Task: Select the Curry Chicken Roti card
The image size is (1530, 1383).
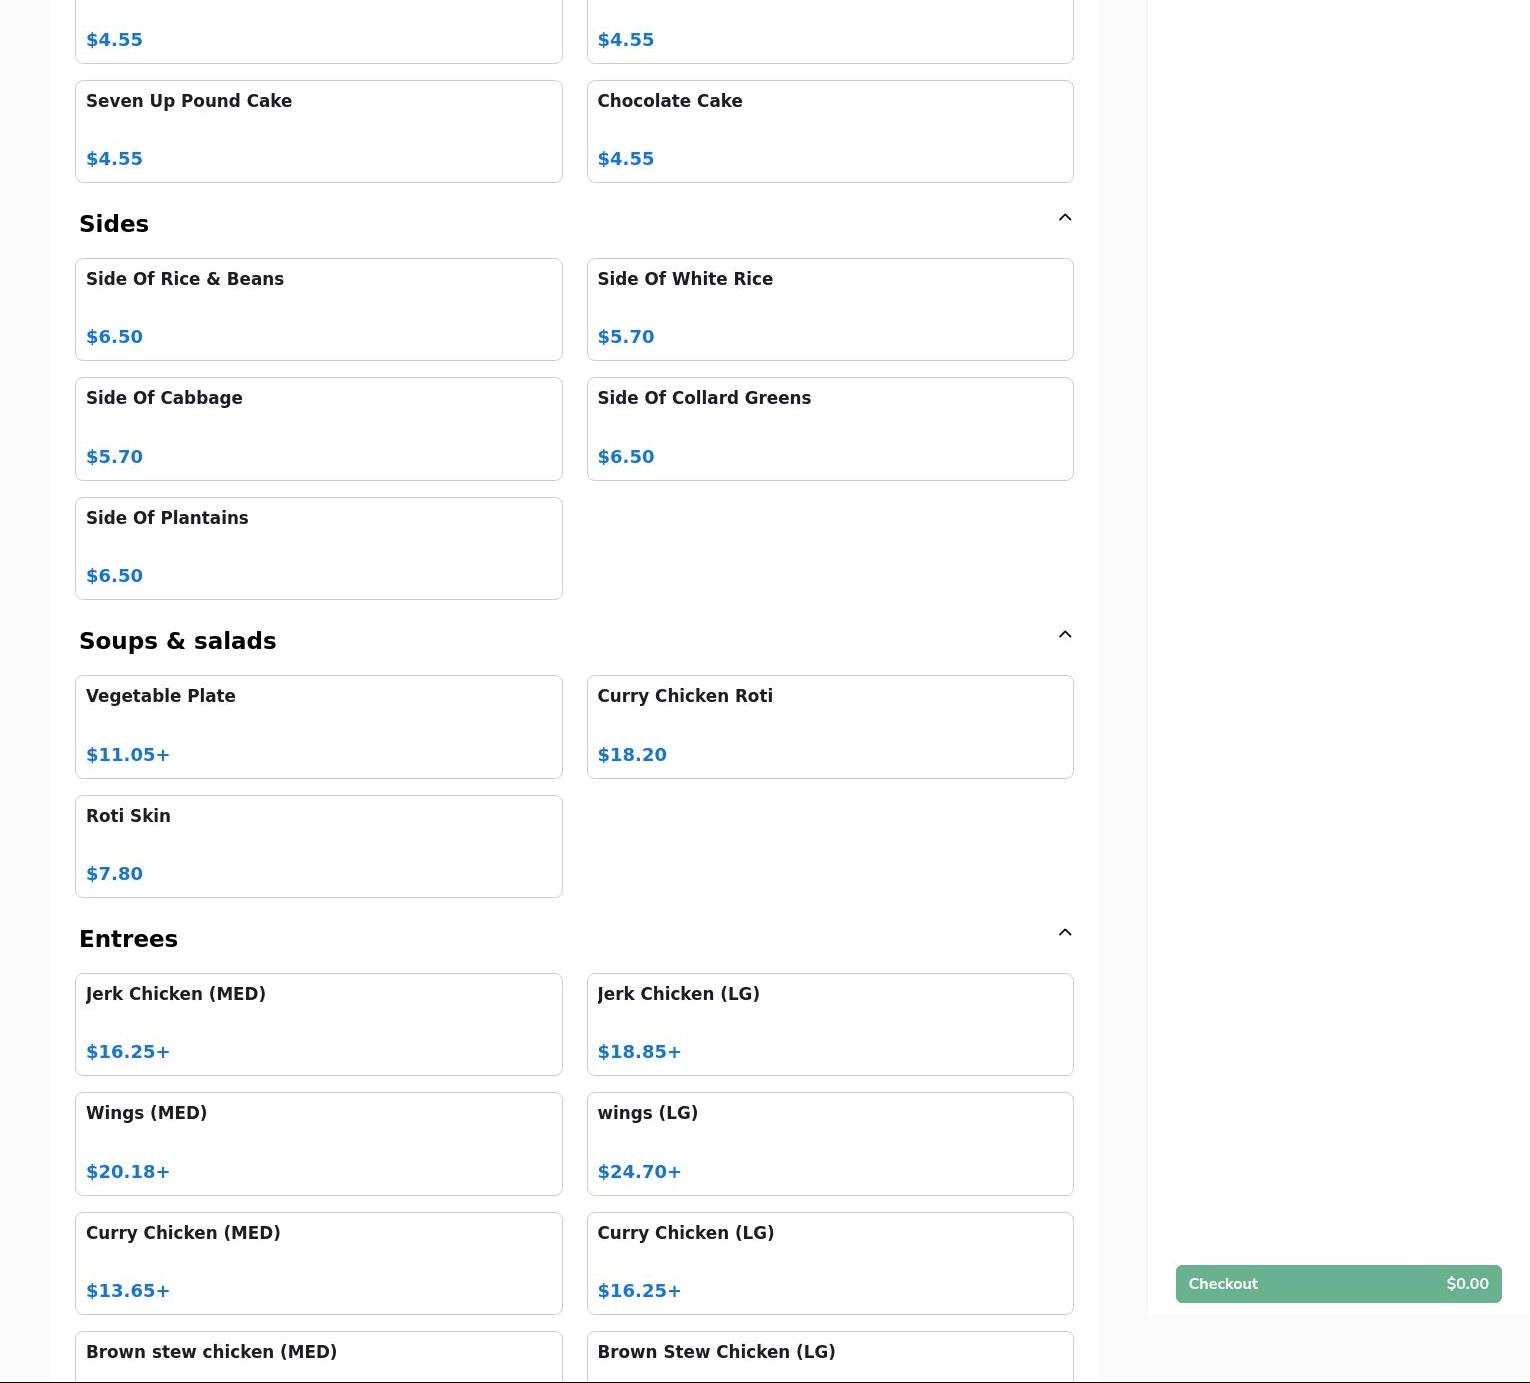Action: click(x=829, y=726)
